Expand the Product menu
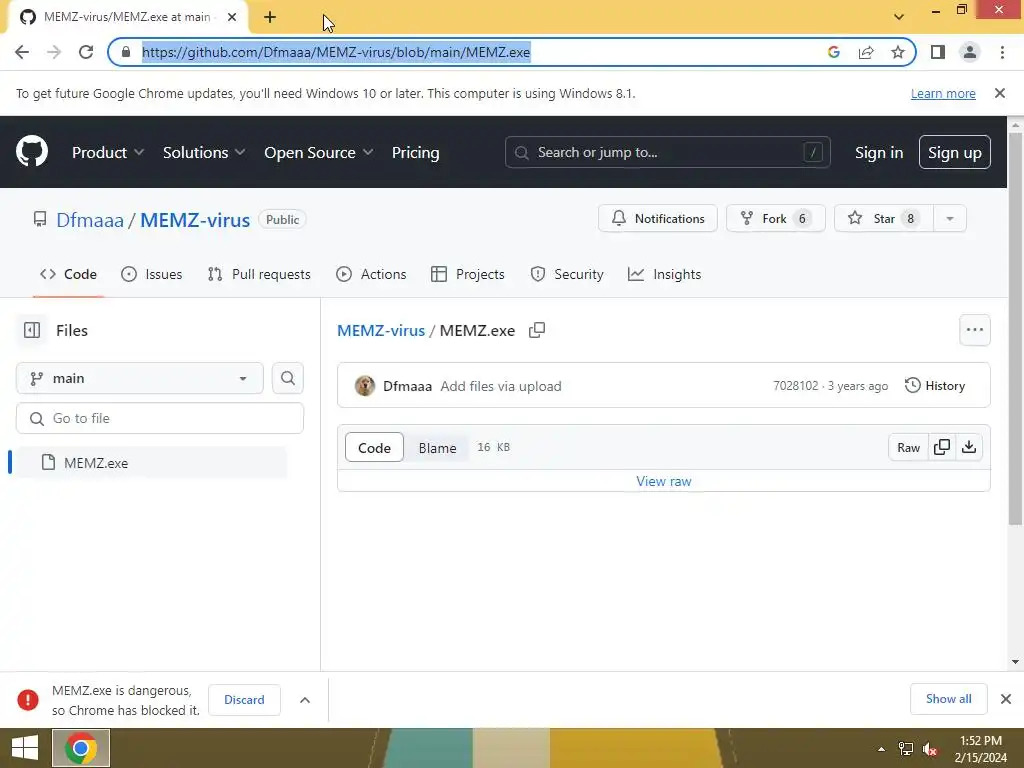1024x768 pixels. 108,152
